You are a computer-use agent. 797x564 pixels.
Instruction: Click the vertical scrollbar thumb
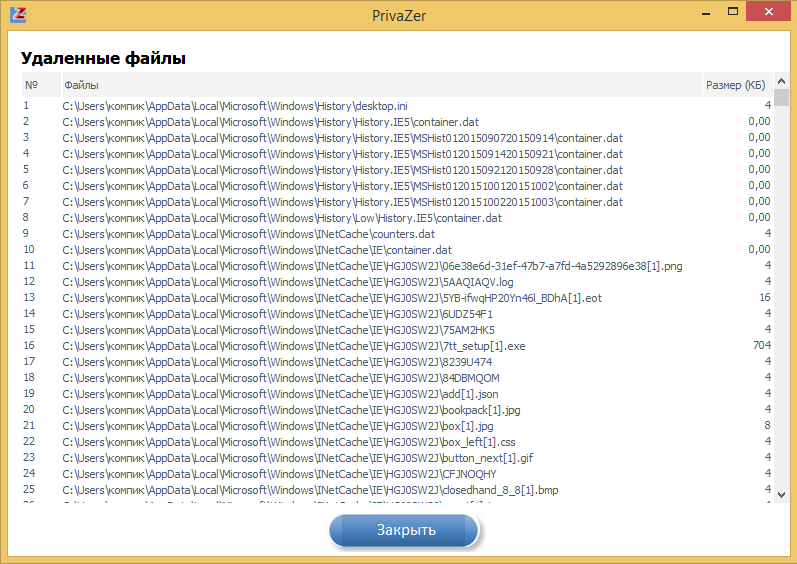[x=781, y=97]
